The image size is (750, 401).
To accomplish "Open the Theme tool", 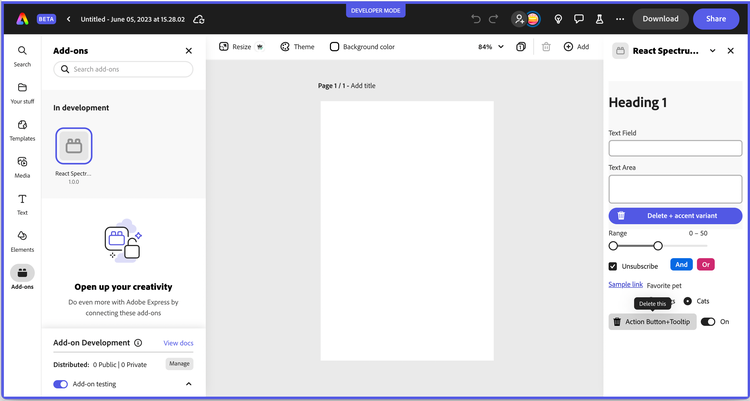I will pos(297,46).
